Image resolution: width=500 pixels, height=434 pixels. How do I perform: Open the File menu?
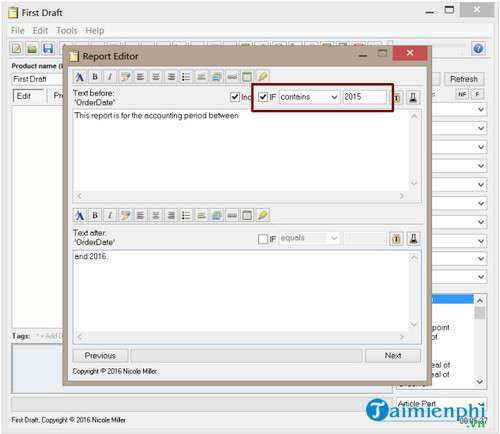[x=18, y=31]
